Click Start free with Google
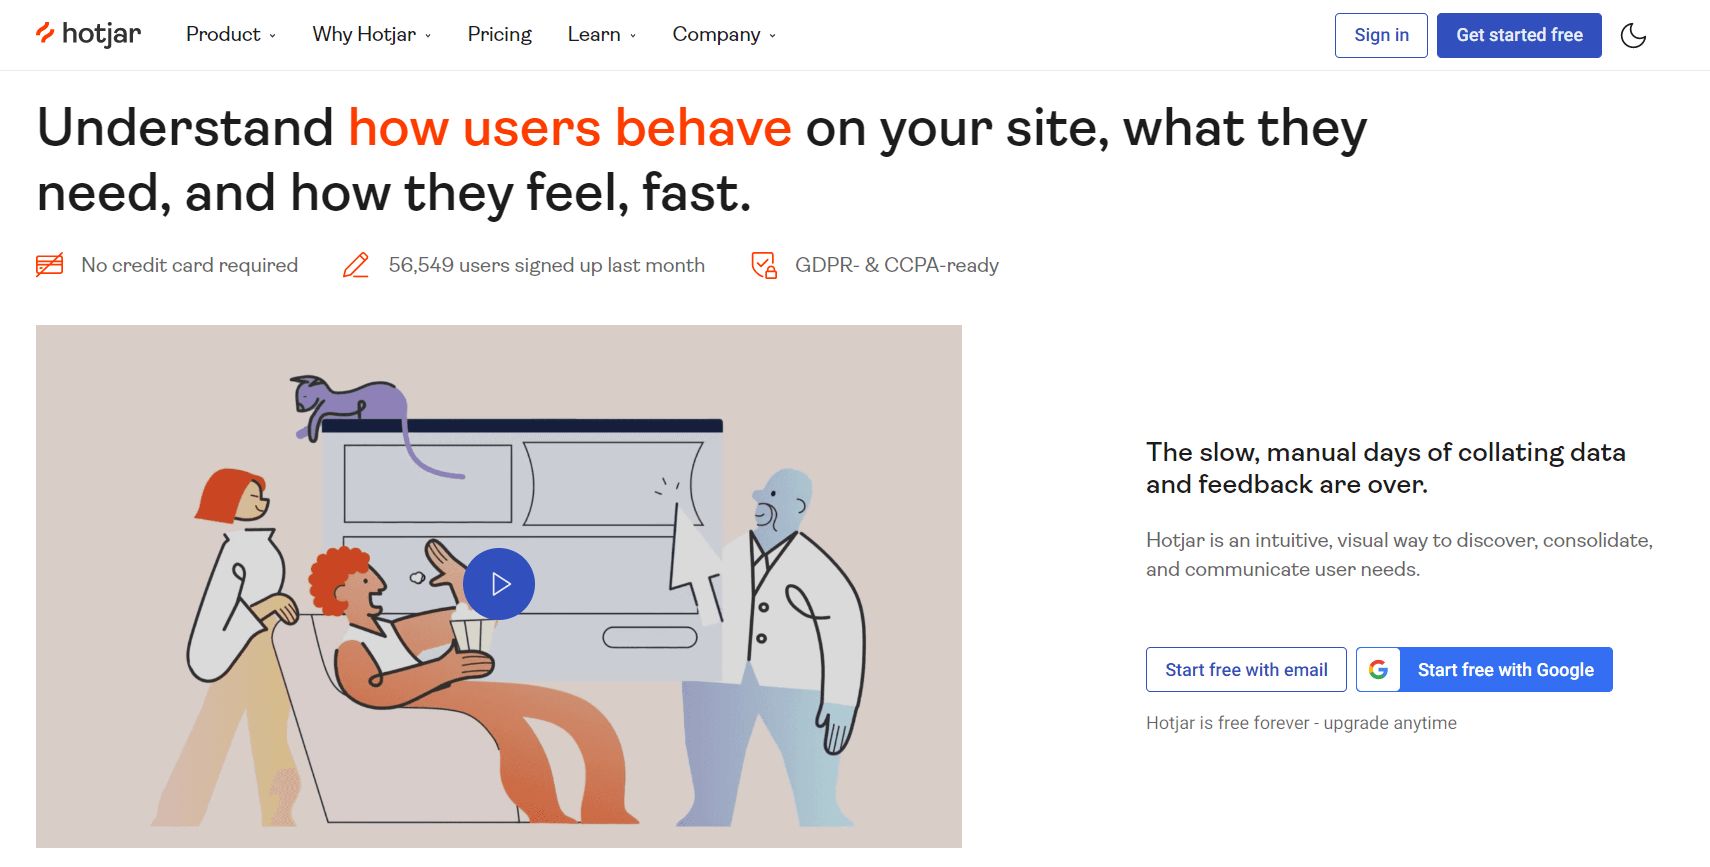Image resolution: width=1710 pixels, height=867 pixels. [1505, 669]
